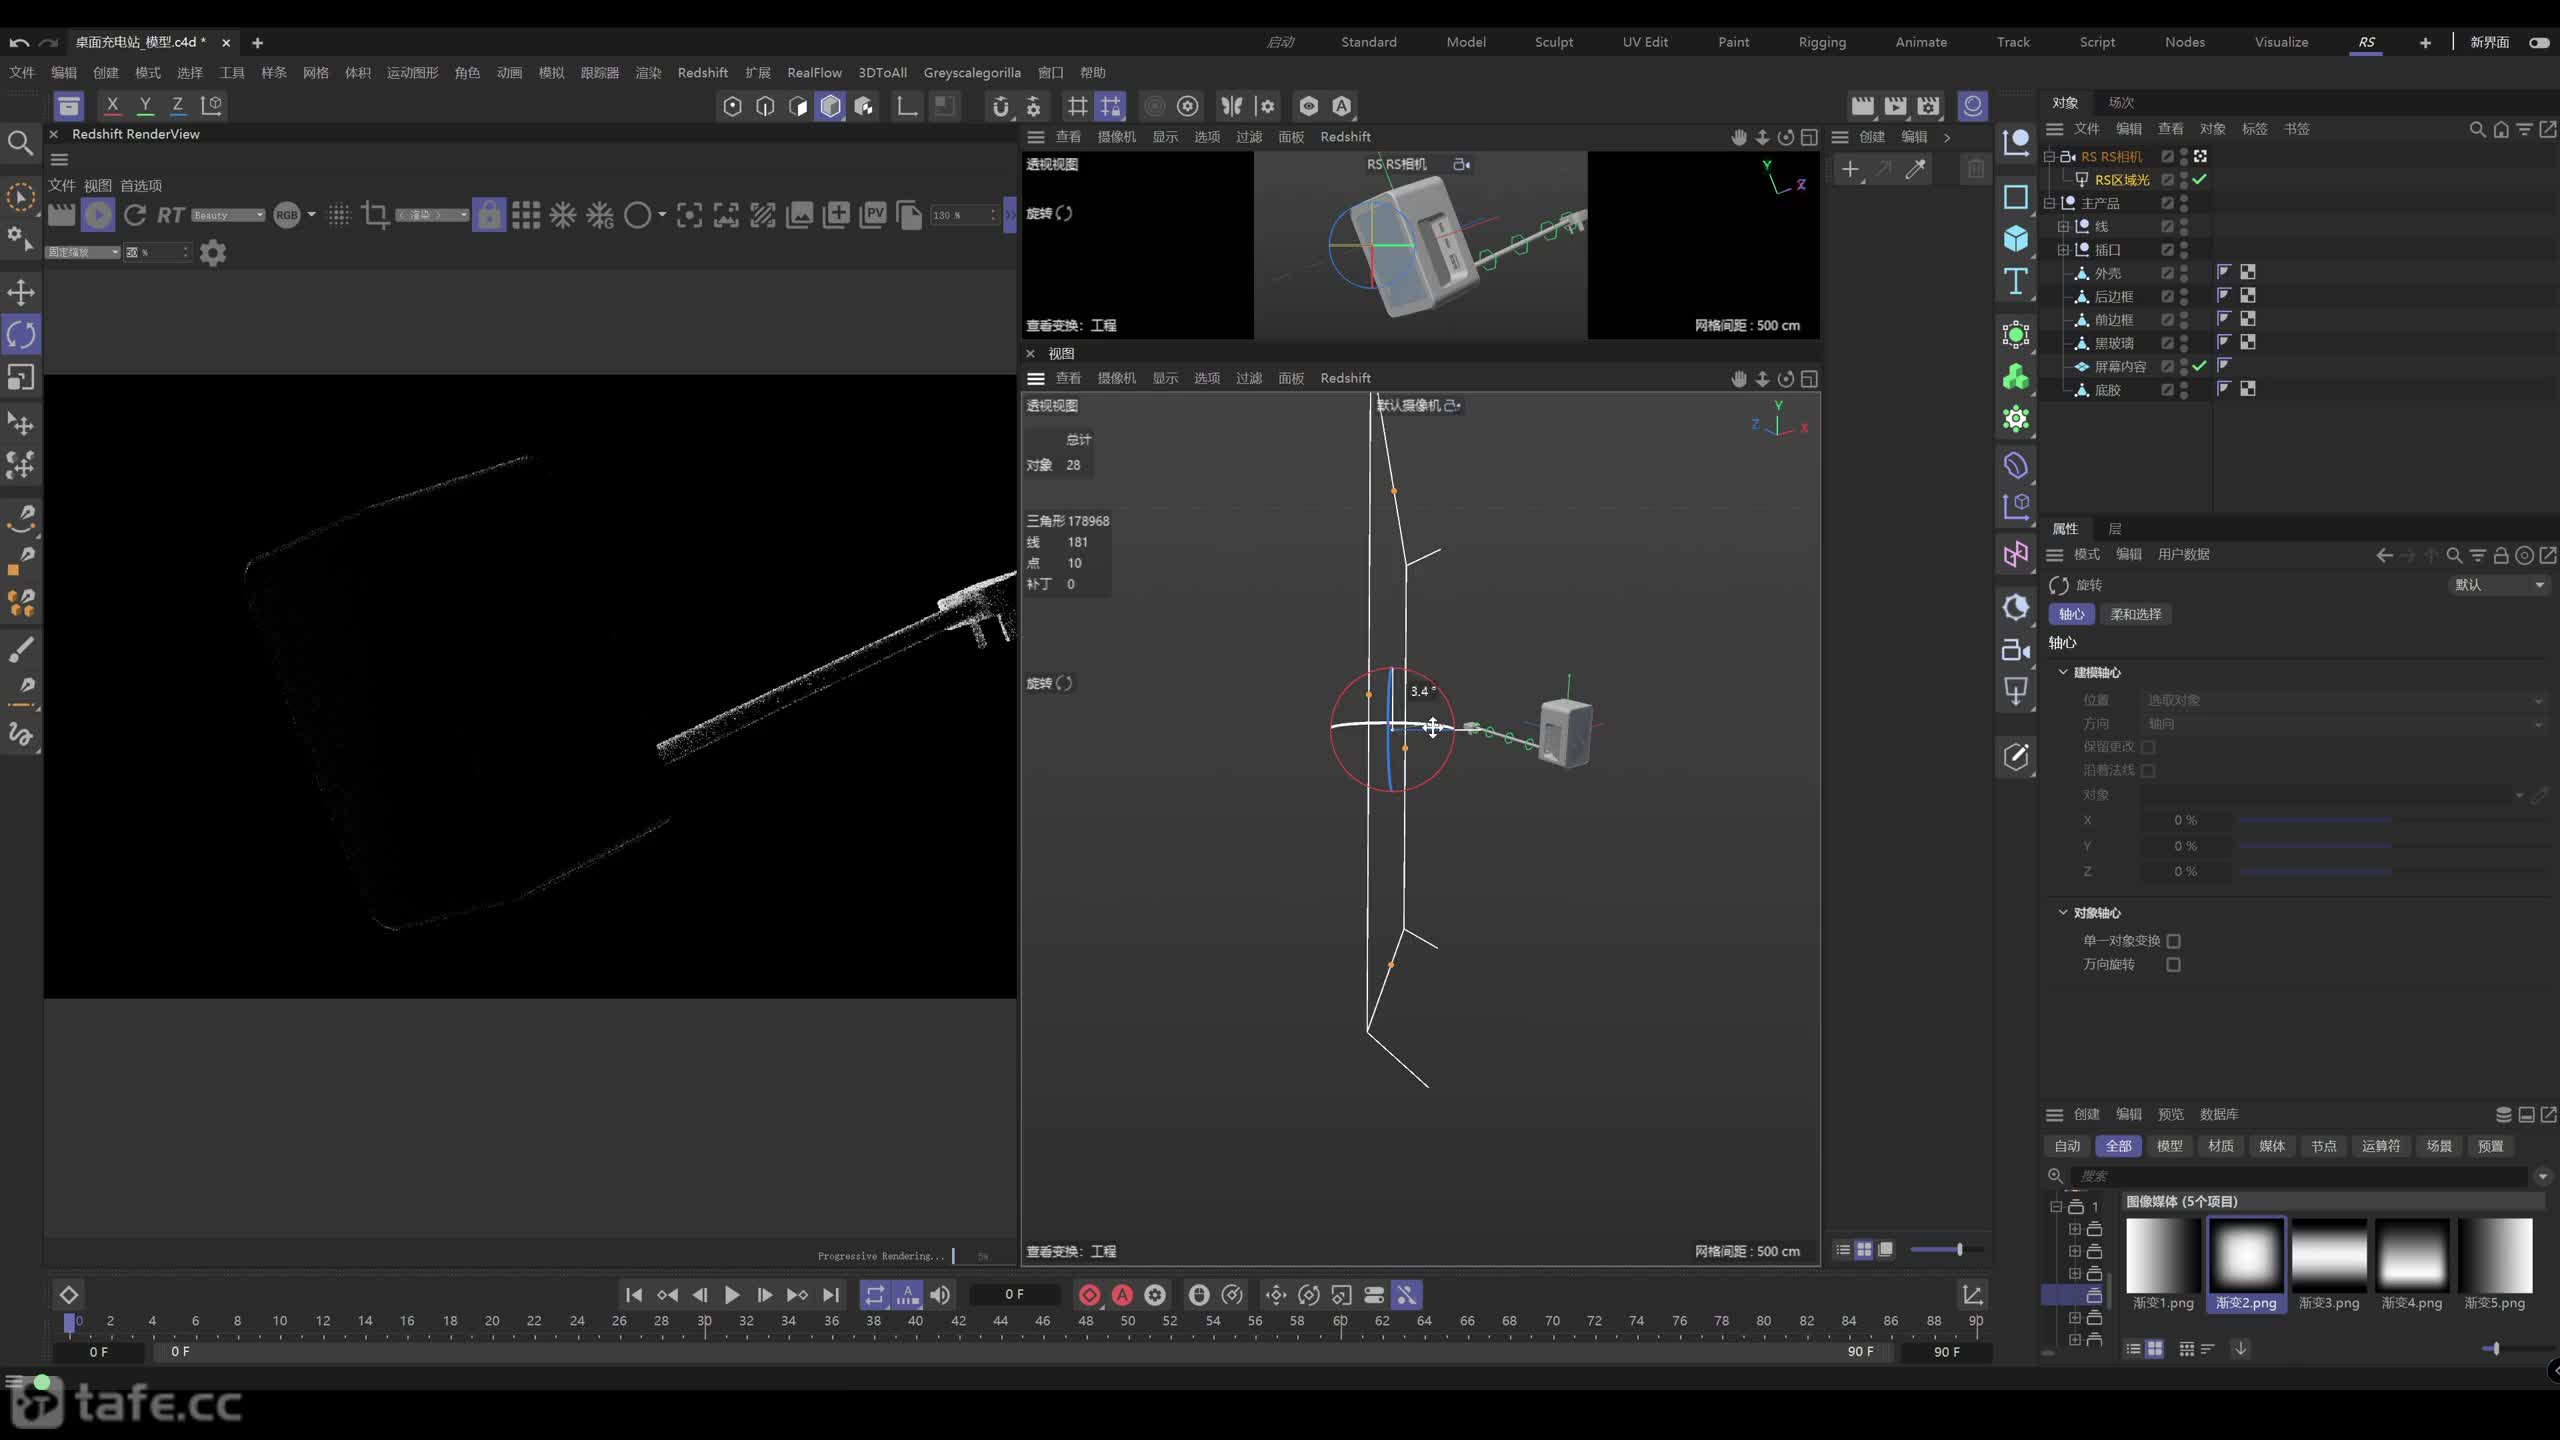Undo last action arrow icon
This screenshot has width=2560, height=1440.
click(19, 43)
